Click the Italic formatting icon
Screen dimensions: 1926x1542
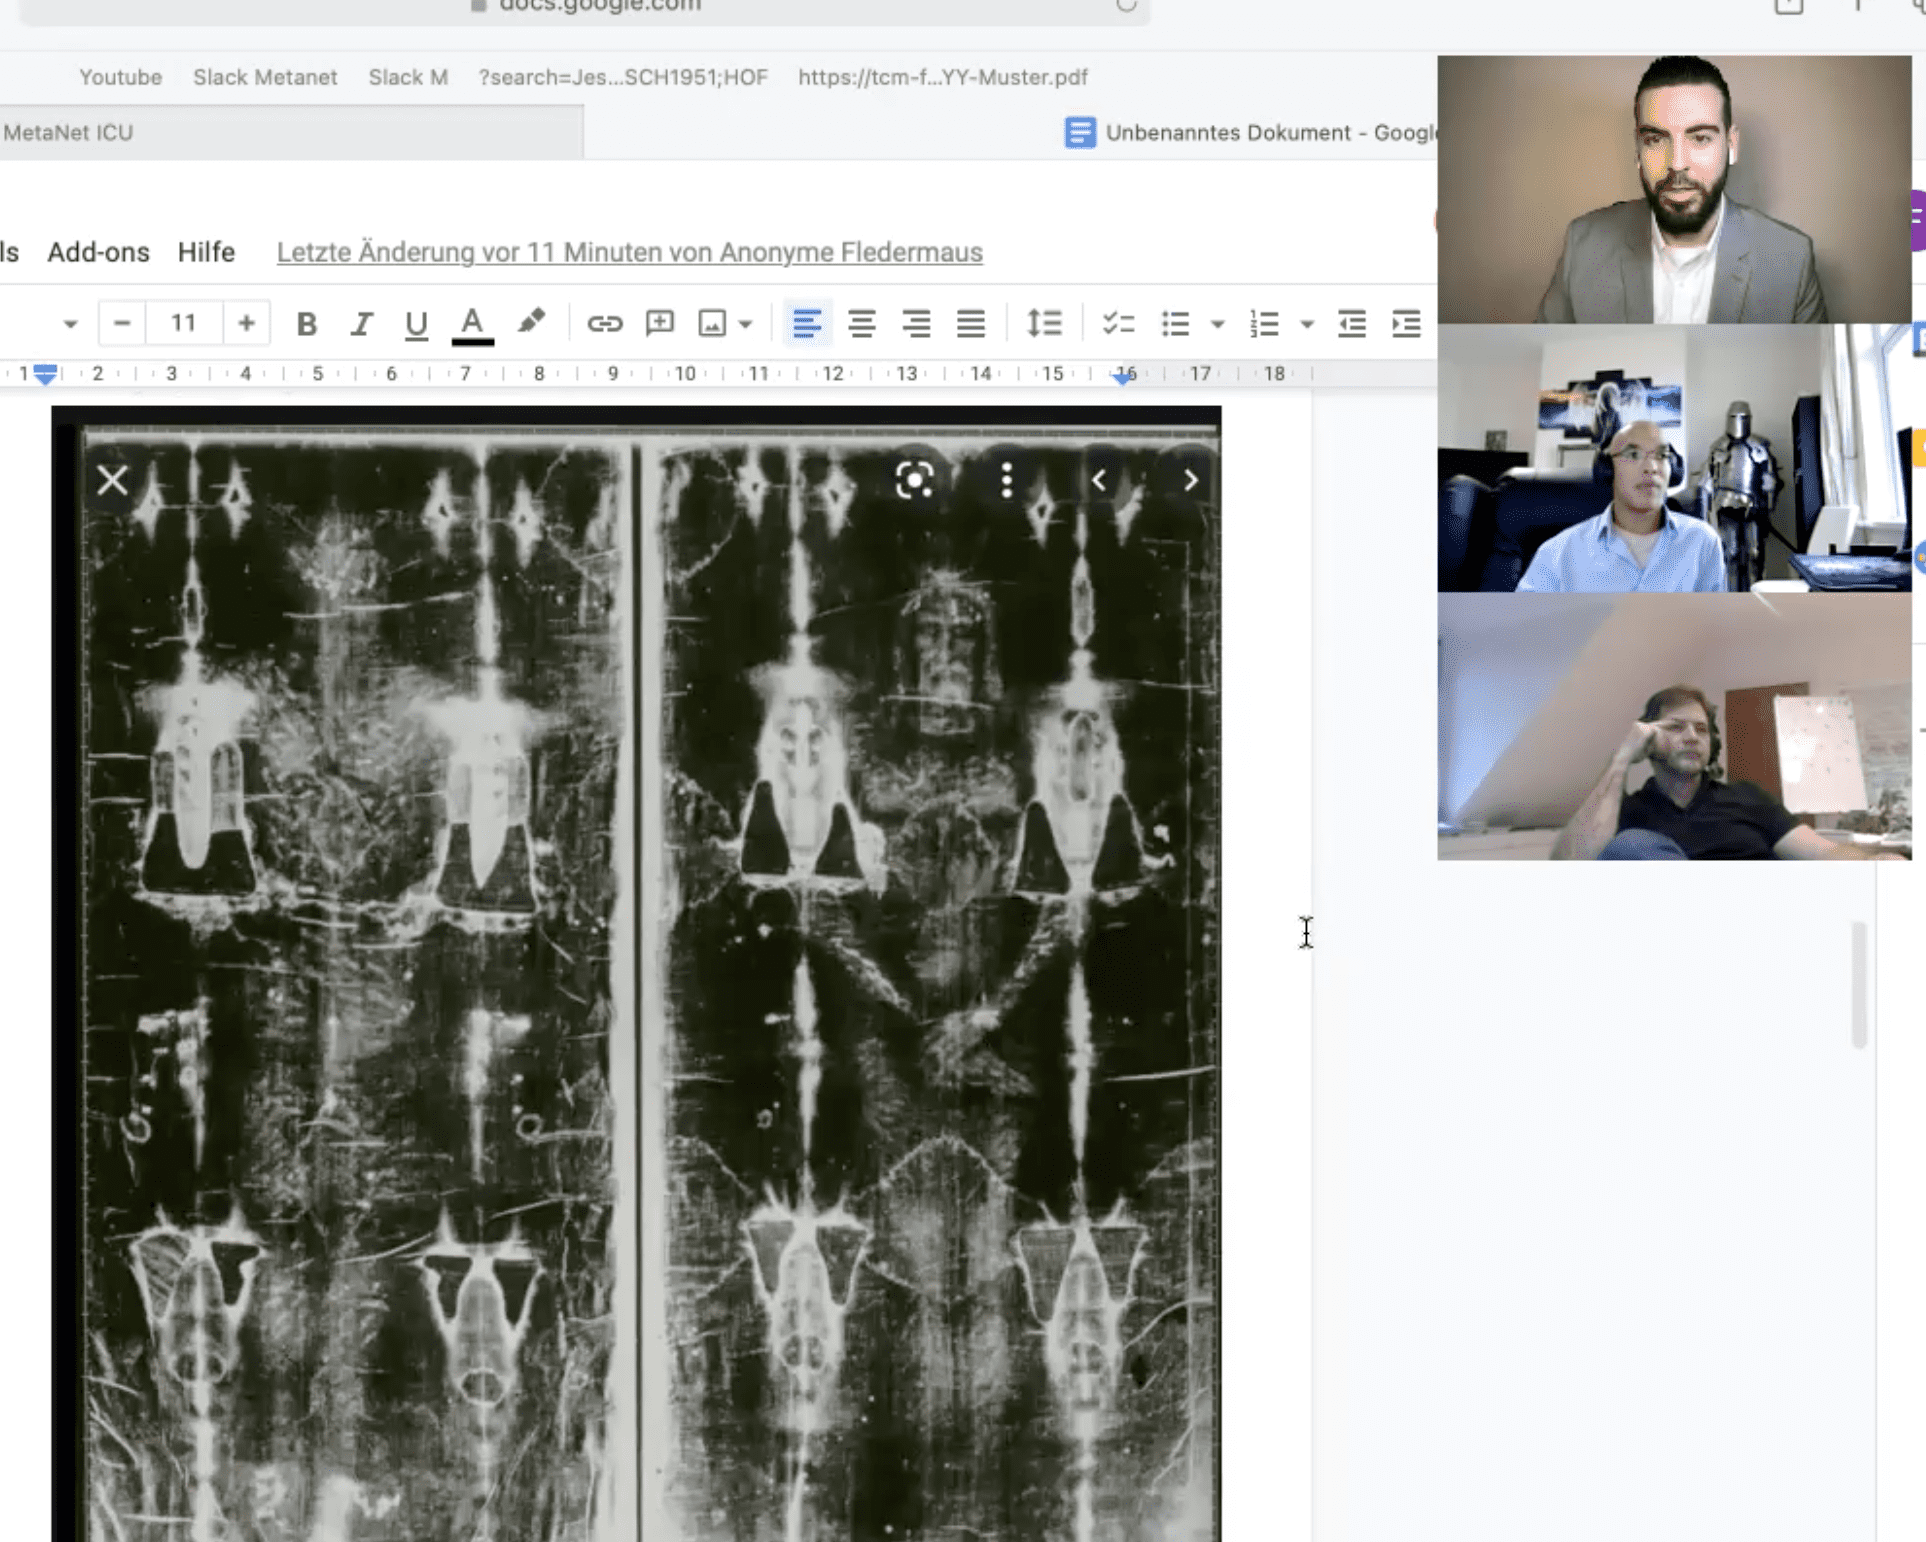(360, 323)
